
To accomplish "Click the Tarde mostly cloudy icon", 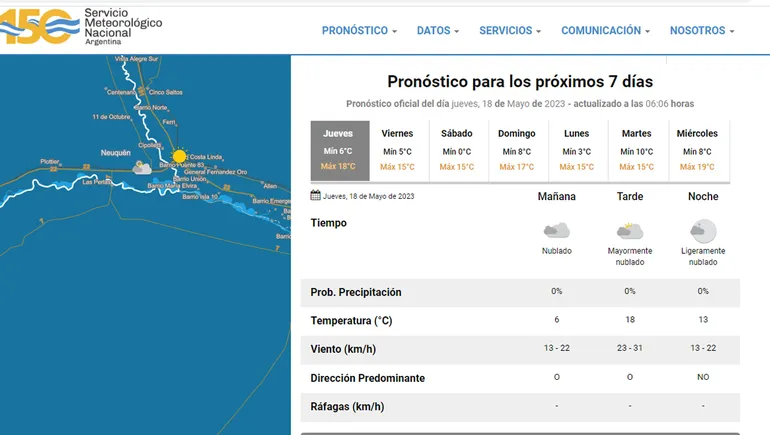I will click(x=630, y=231).
